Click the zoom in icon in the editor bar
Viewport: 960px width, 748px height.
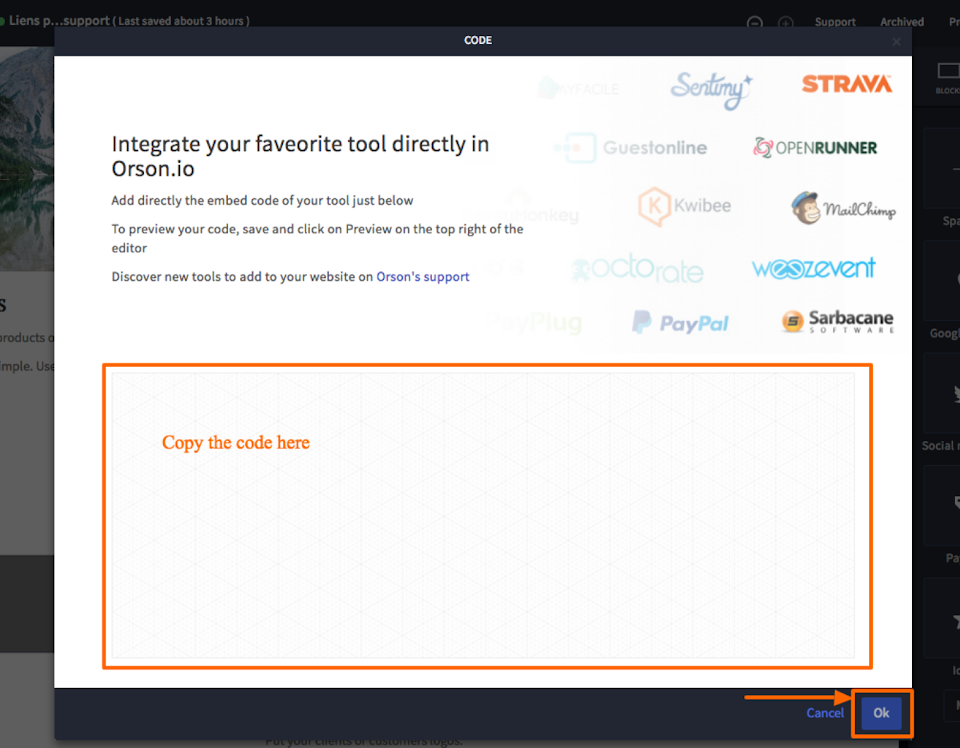pos(786,23)
